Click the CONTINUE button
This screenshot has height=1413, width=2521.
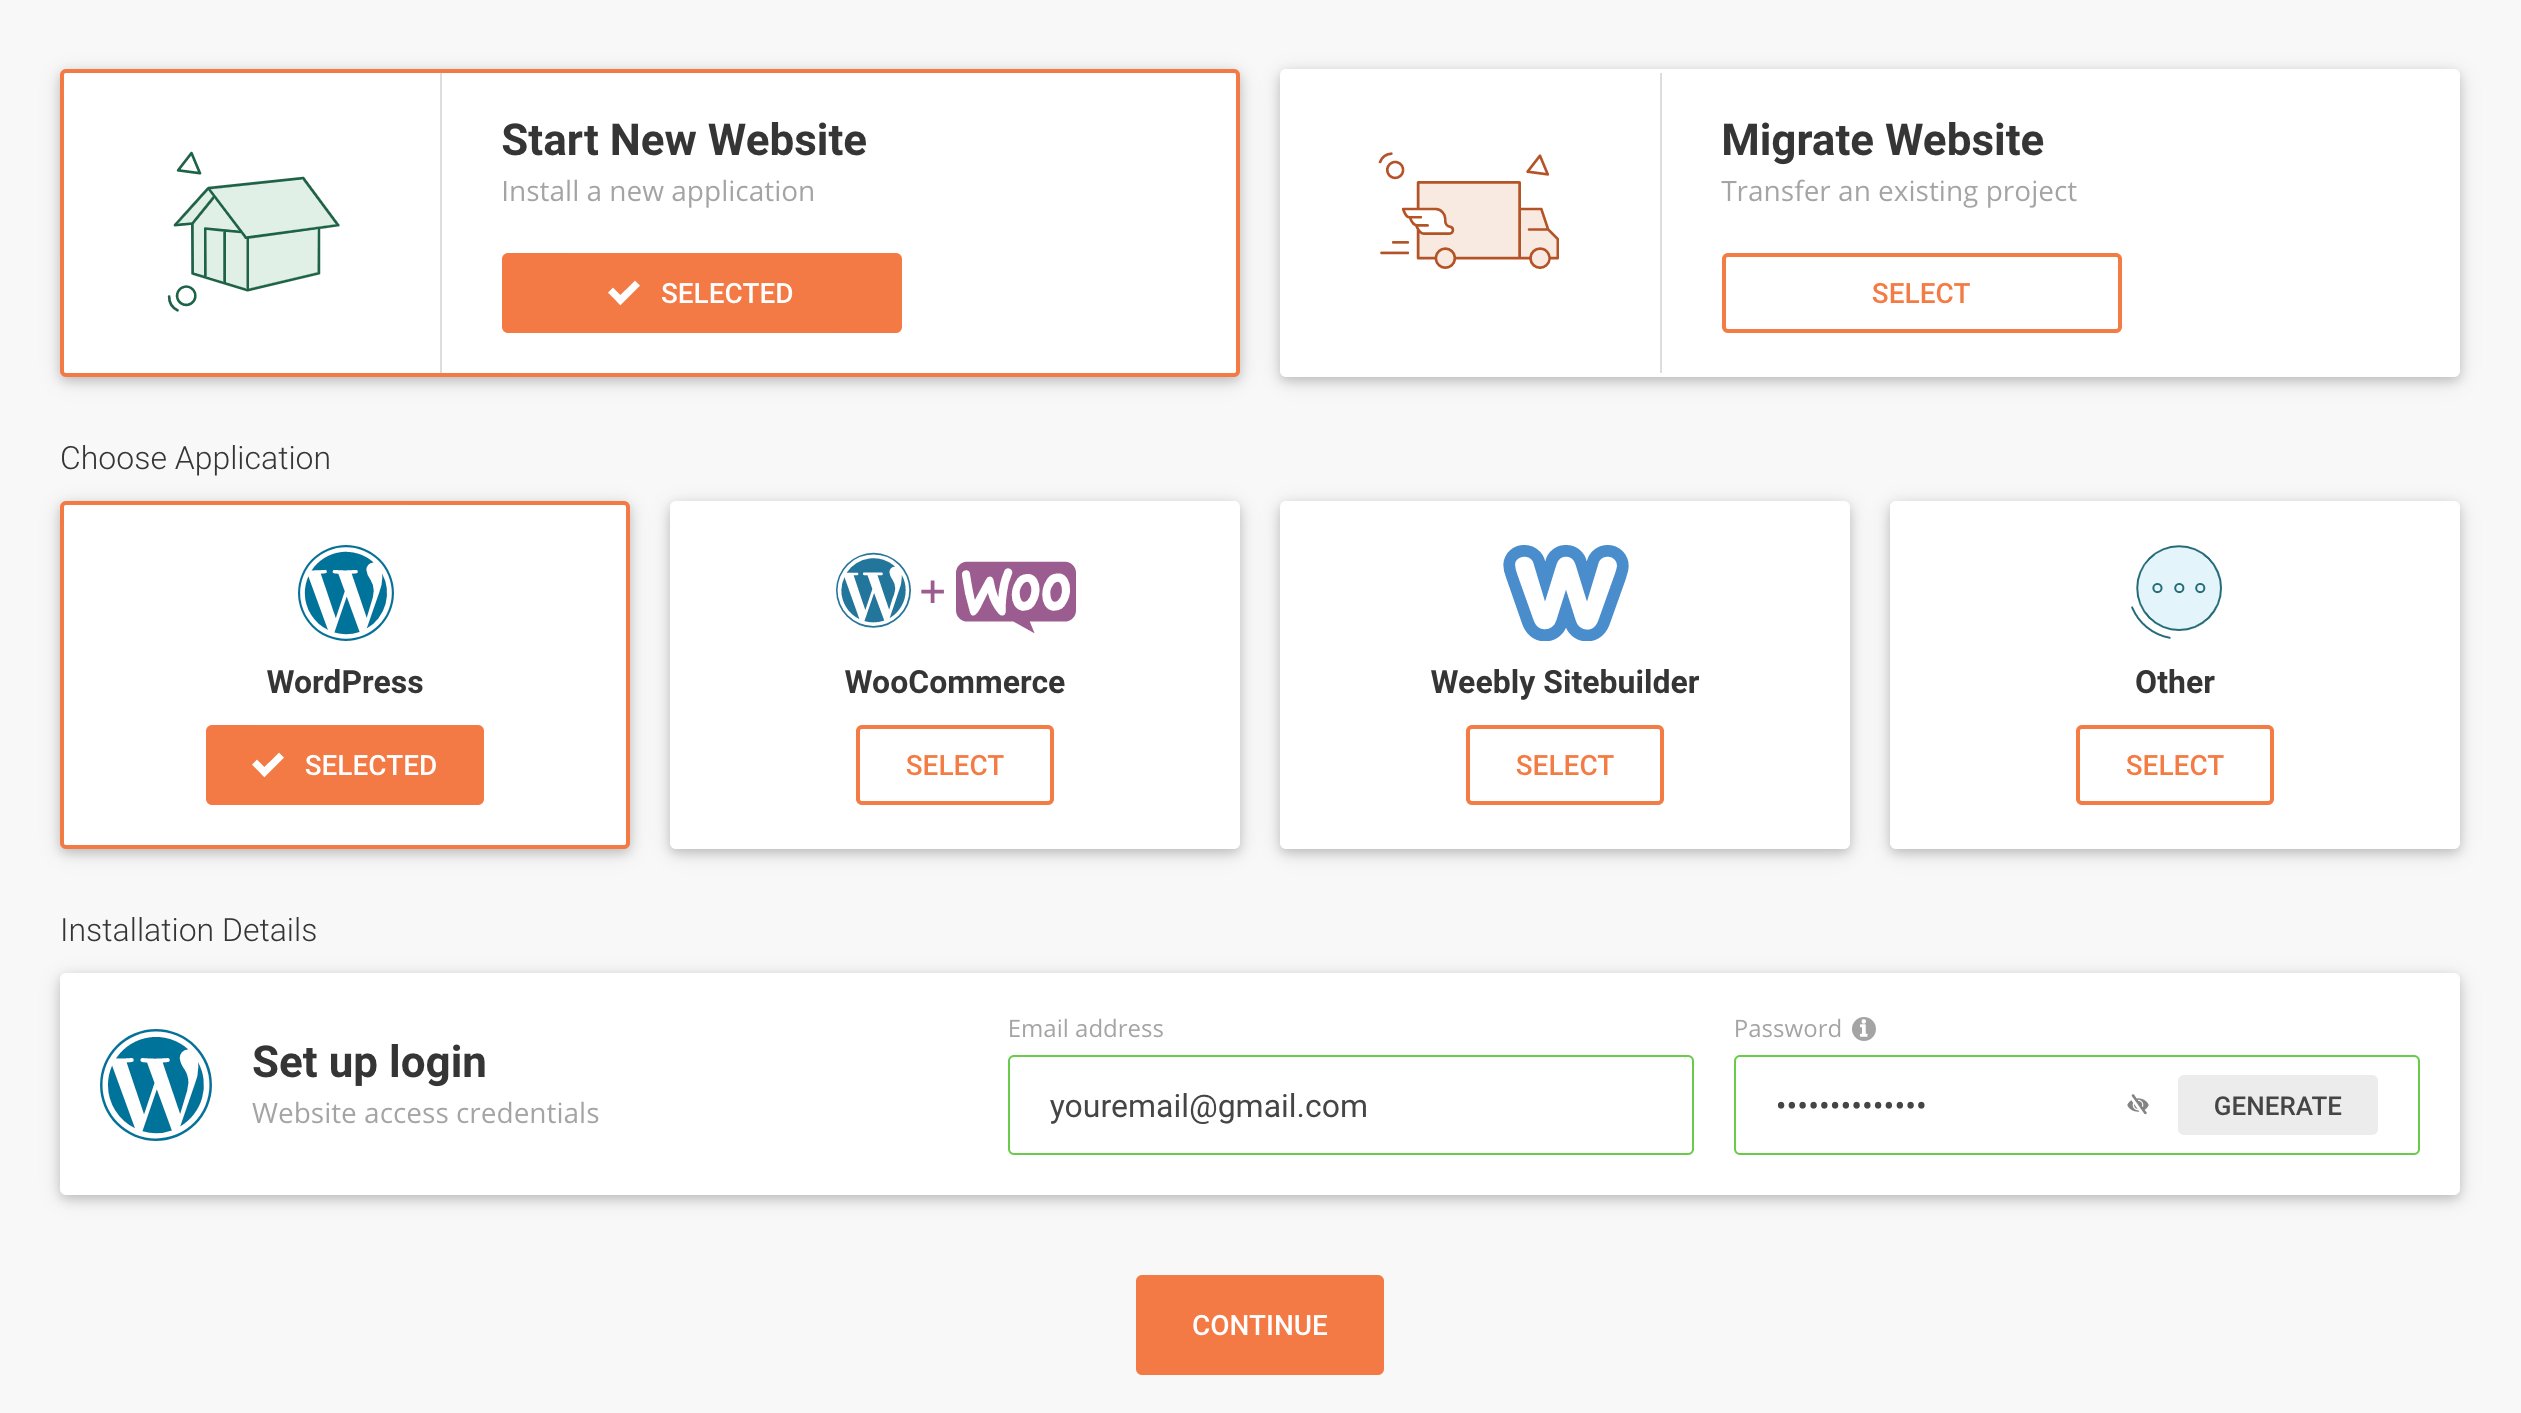click(x=1260, y=1325)
